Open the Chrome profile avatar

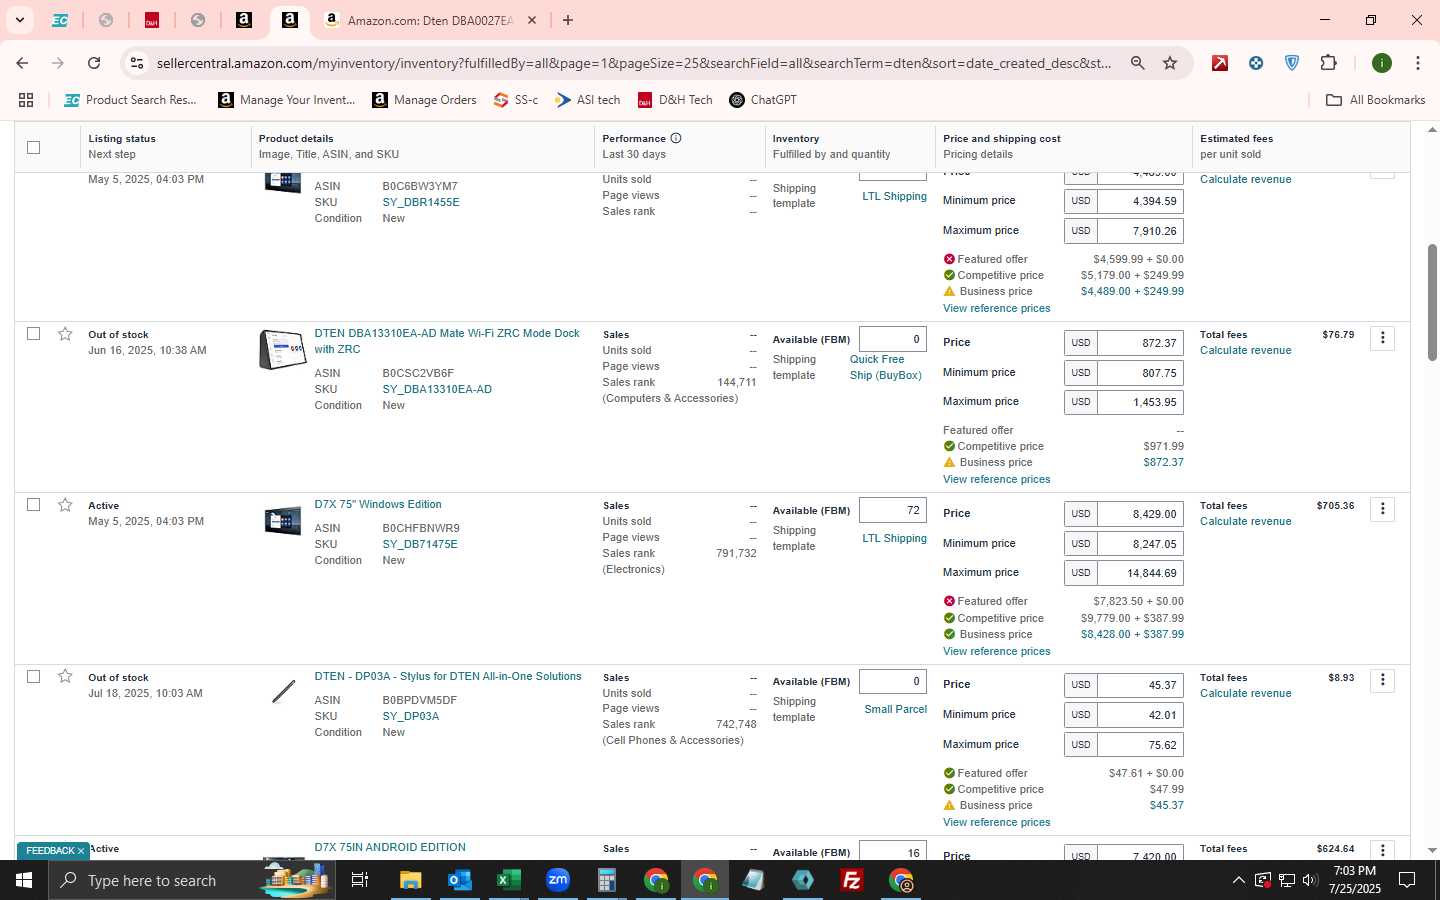1382,63
